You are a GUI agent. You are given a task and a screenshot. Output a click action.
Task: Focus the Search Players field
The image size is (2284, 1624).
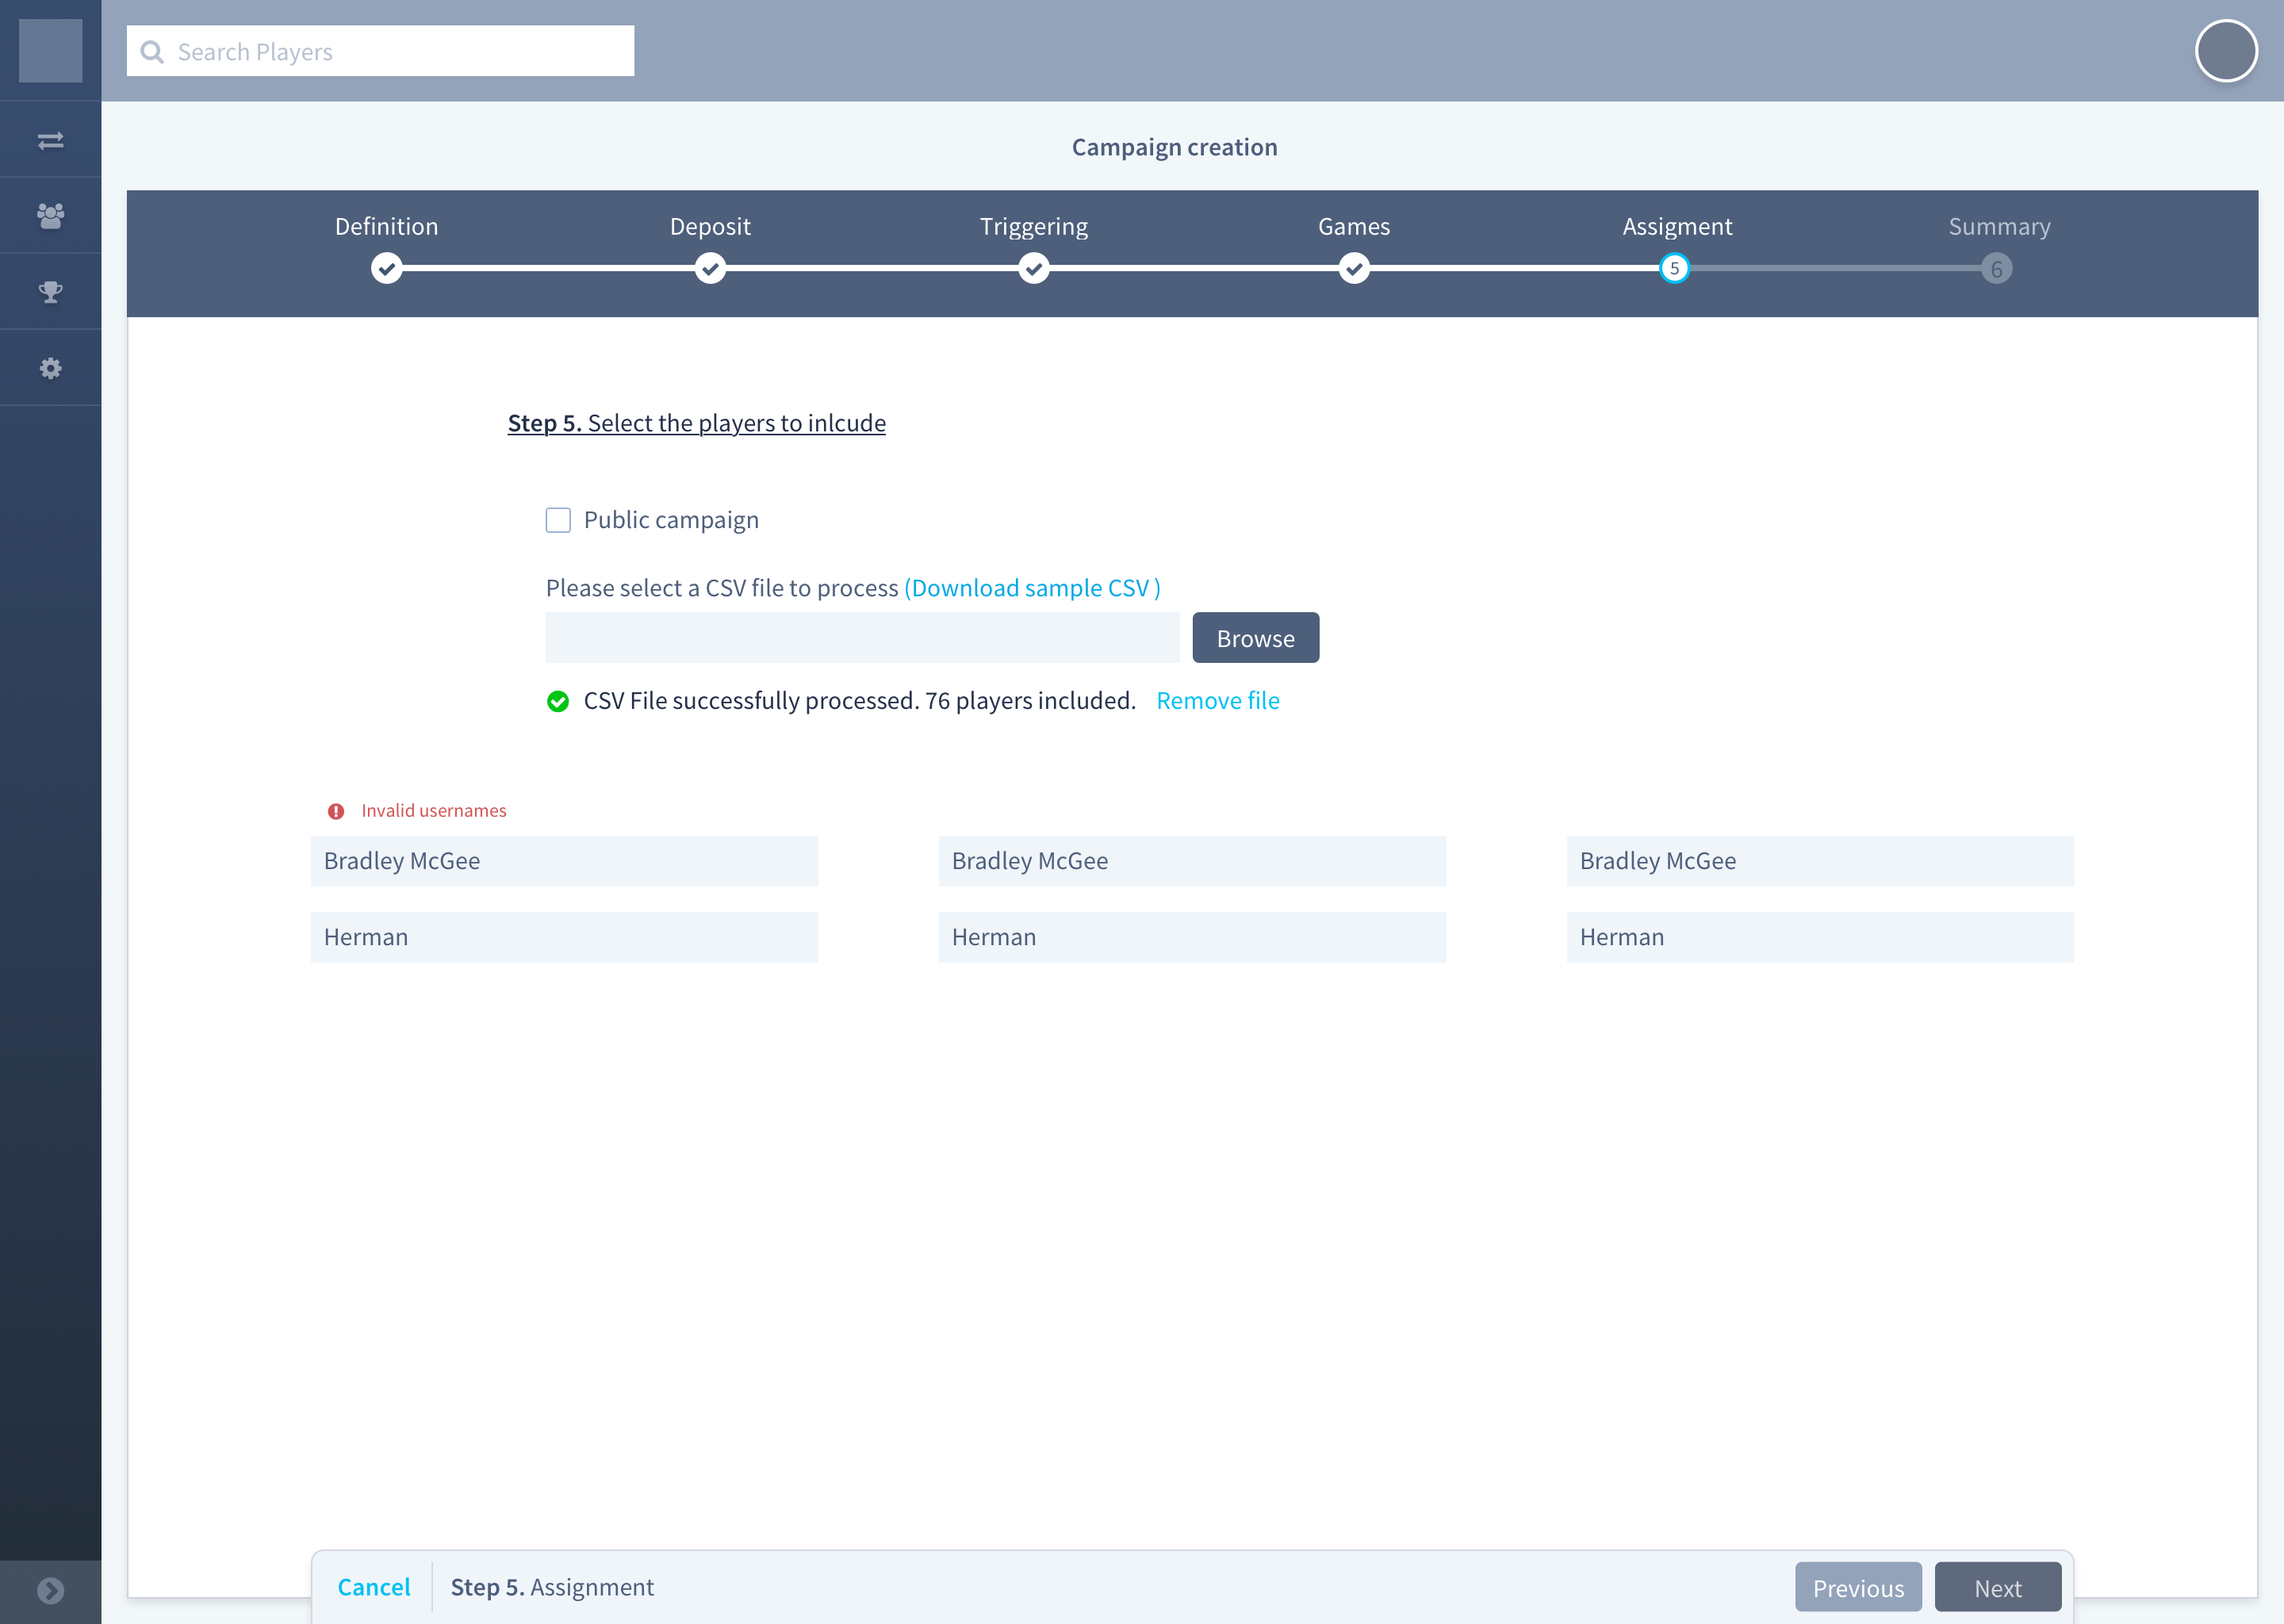point(400,52)
